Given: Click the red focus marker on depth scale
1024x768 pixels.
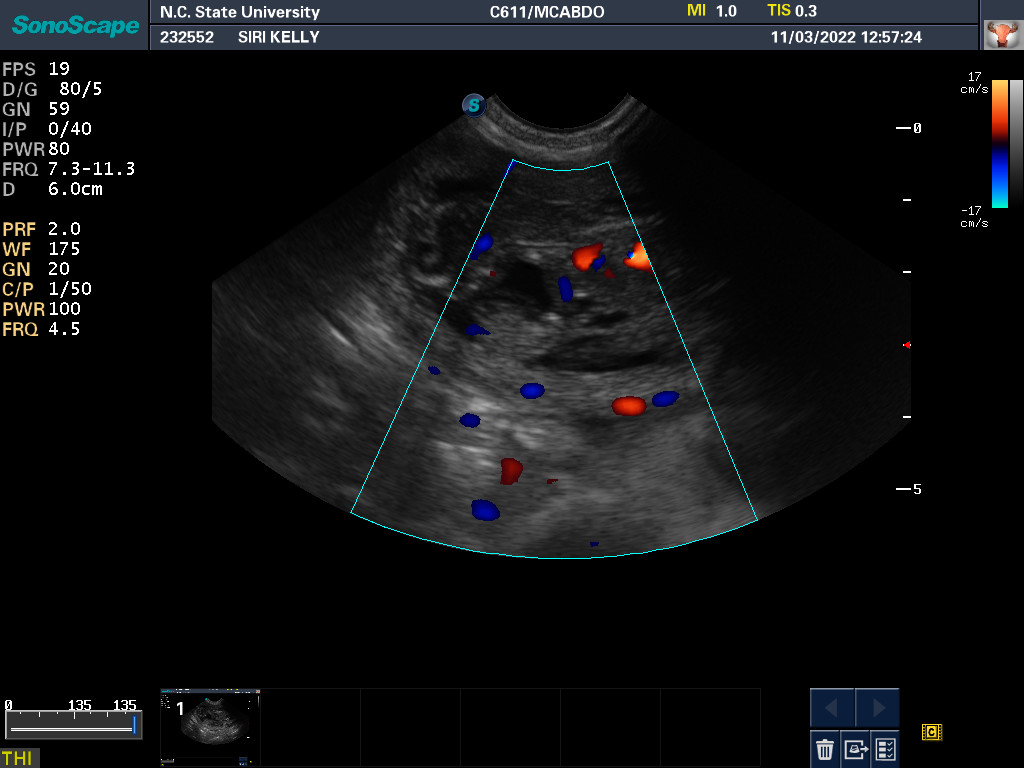Looking at the screenshot, I should tap(907, 345).
